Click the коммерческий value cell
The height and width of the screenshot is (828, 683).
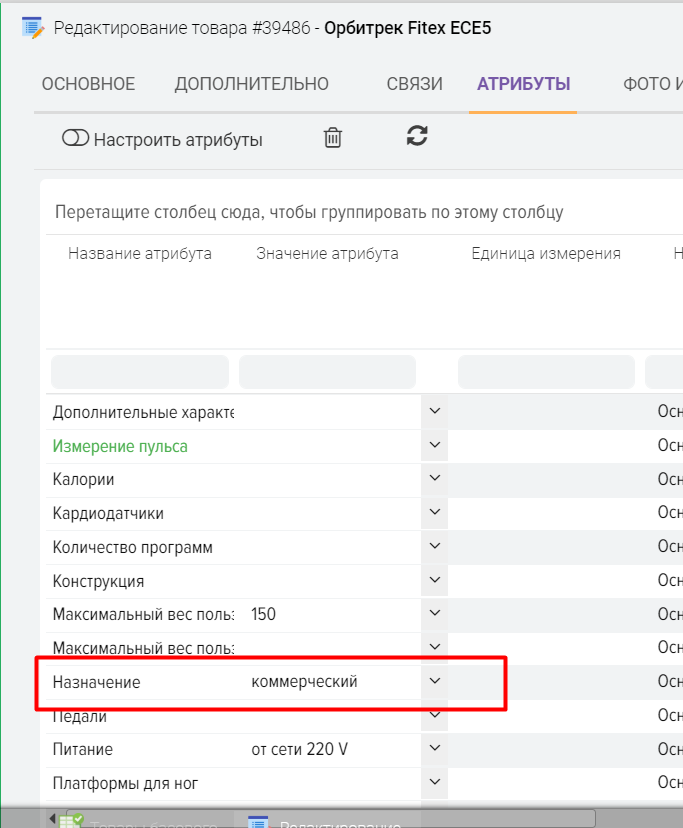tap(304, 682)
